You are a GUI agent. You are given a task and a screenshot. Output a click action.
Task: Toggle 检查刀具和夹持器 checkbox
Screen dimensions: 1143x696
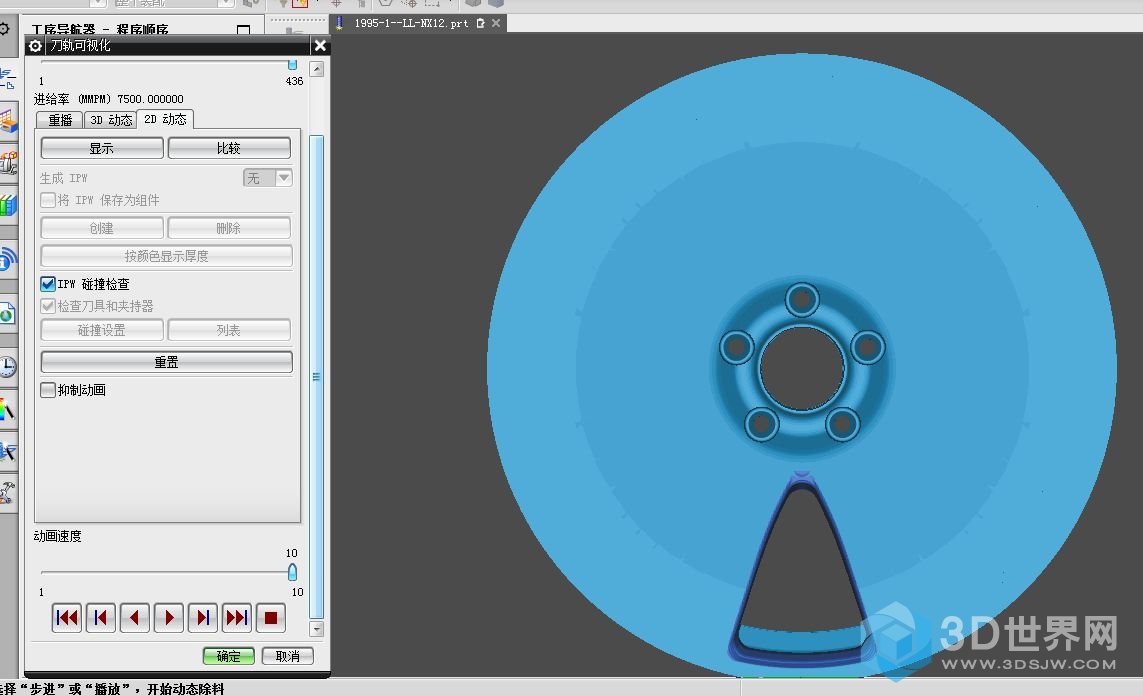[48, 306]
